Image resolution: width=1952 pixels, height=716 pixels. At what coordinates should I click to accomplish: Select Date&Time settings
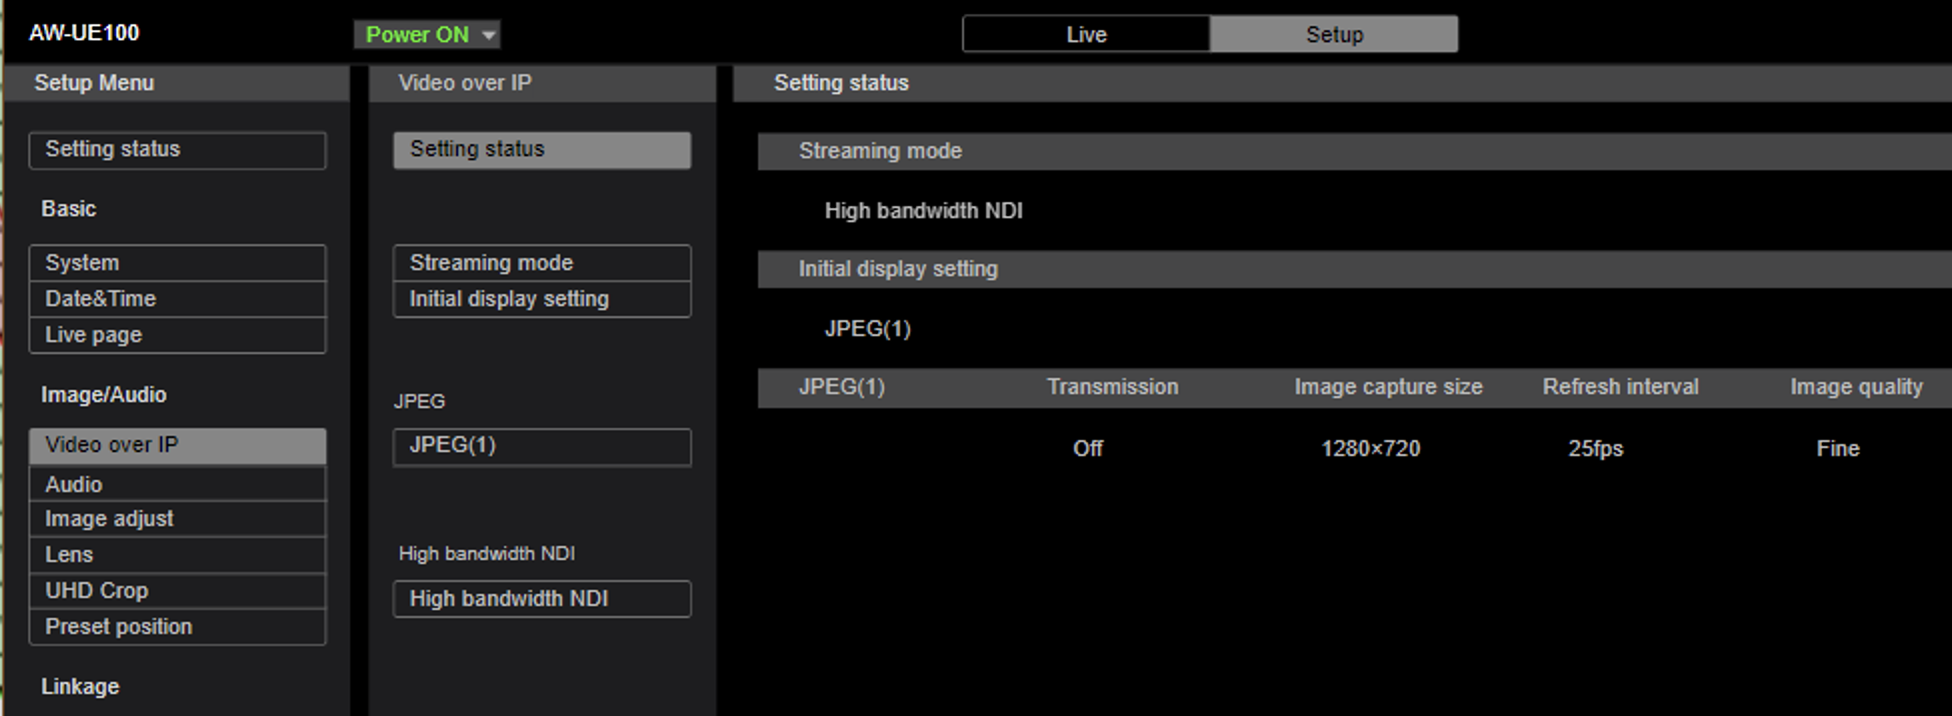tap(177, 299)
